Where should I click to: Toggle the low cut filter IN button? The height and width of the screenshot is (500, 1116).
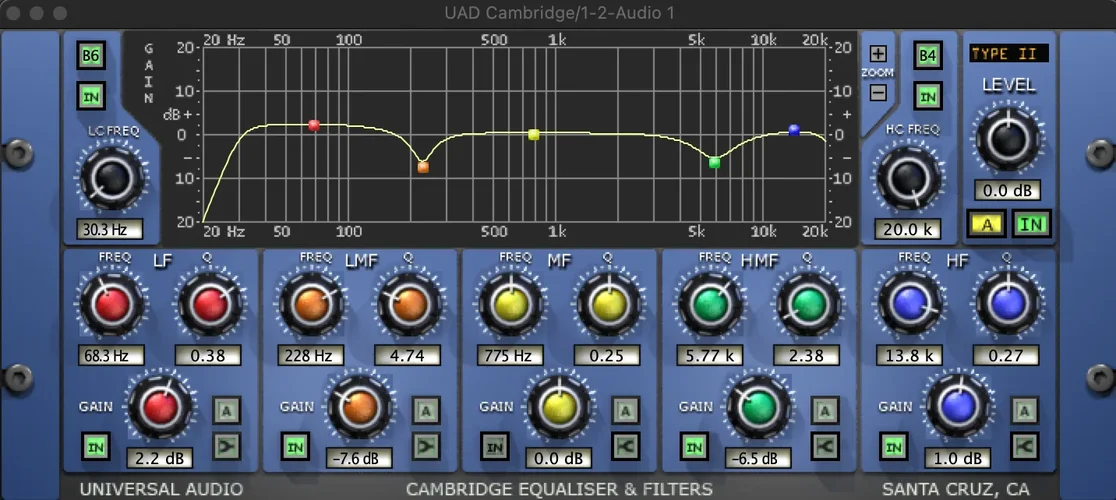point(91,95)
